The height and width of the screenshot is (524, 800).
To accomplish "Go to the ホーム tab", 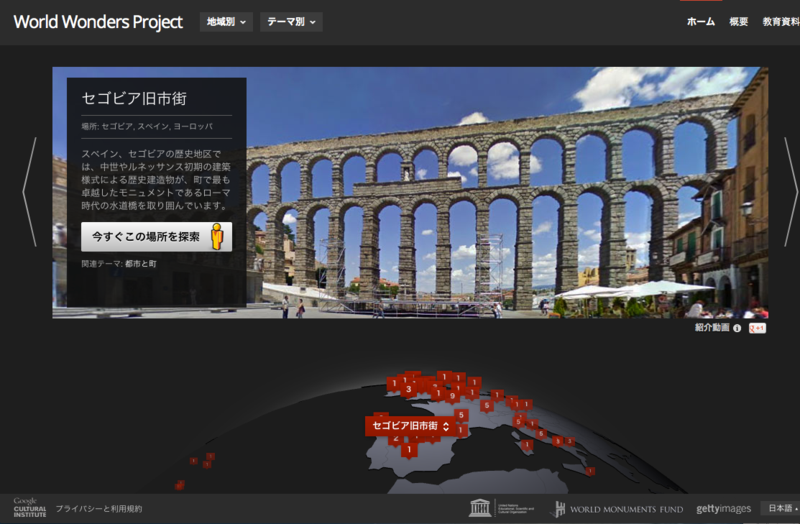I will (701, 21).
